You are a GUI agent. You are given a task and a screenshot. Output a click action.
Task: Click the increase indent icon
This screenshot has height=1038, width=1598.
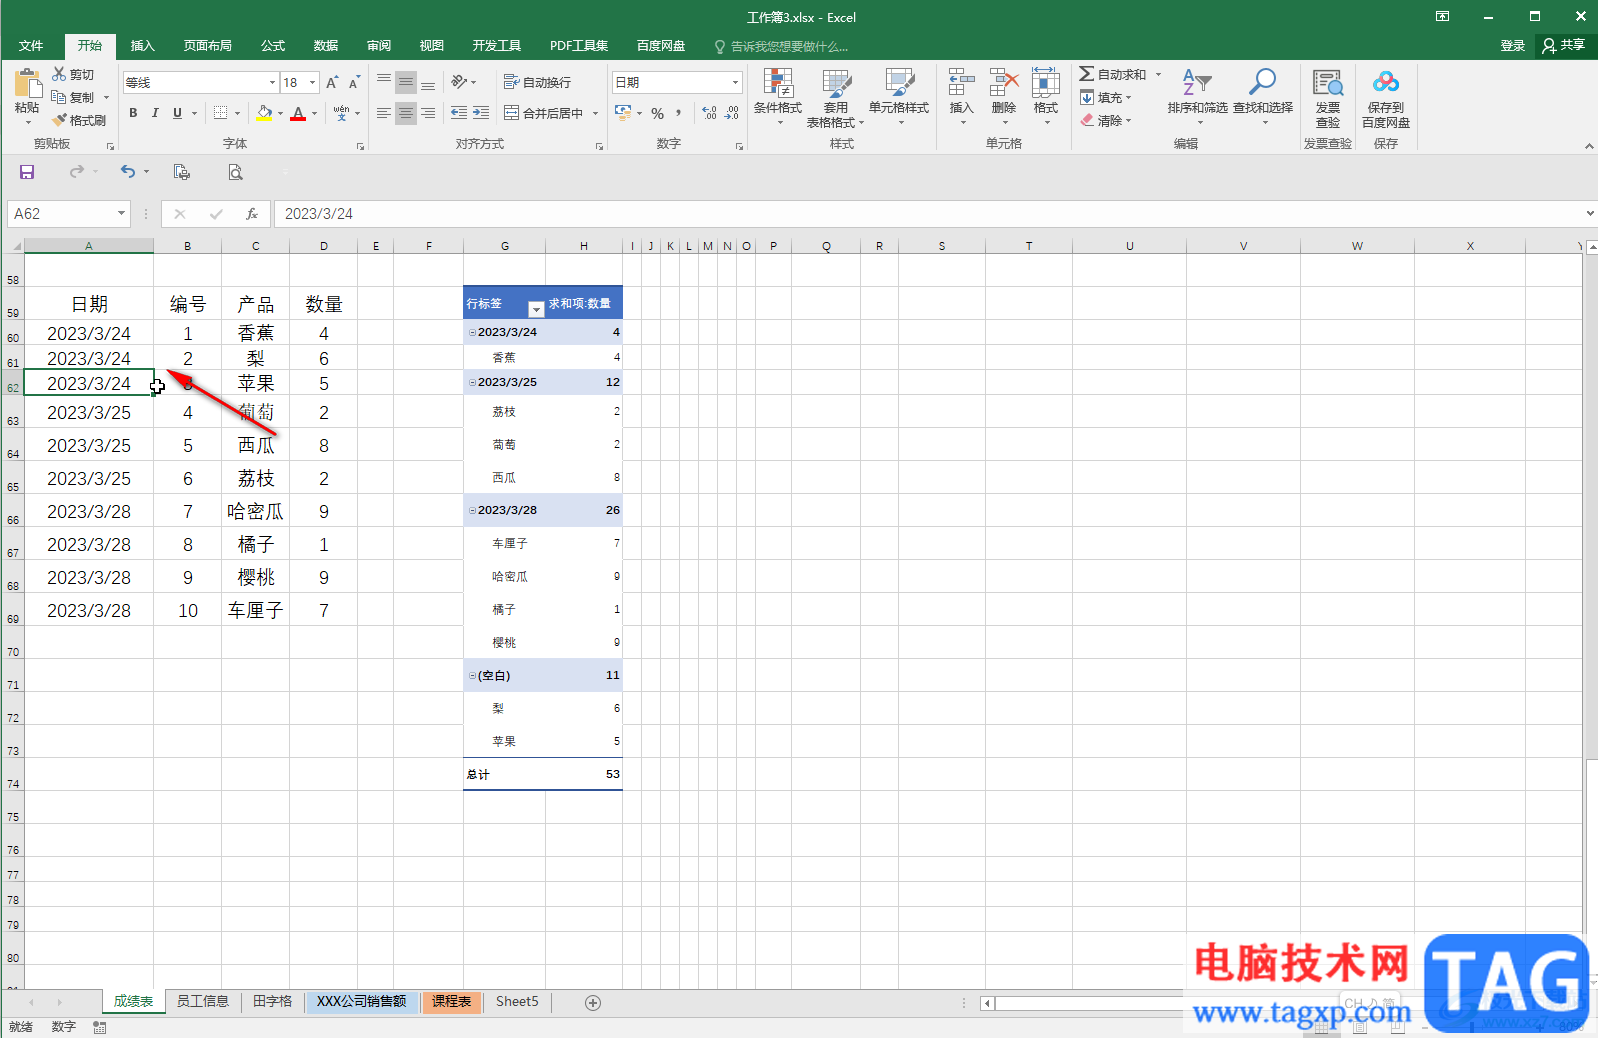(x=481, y=113)
